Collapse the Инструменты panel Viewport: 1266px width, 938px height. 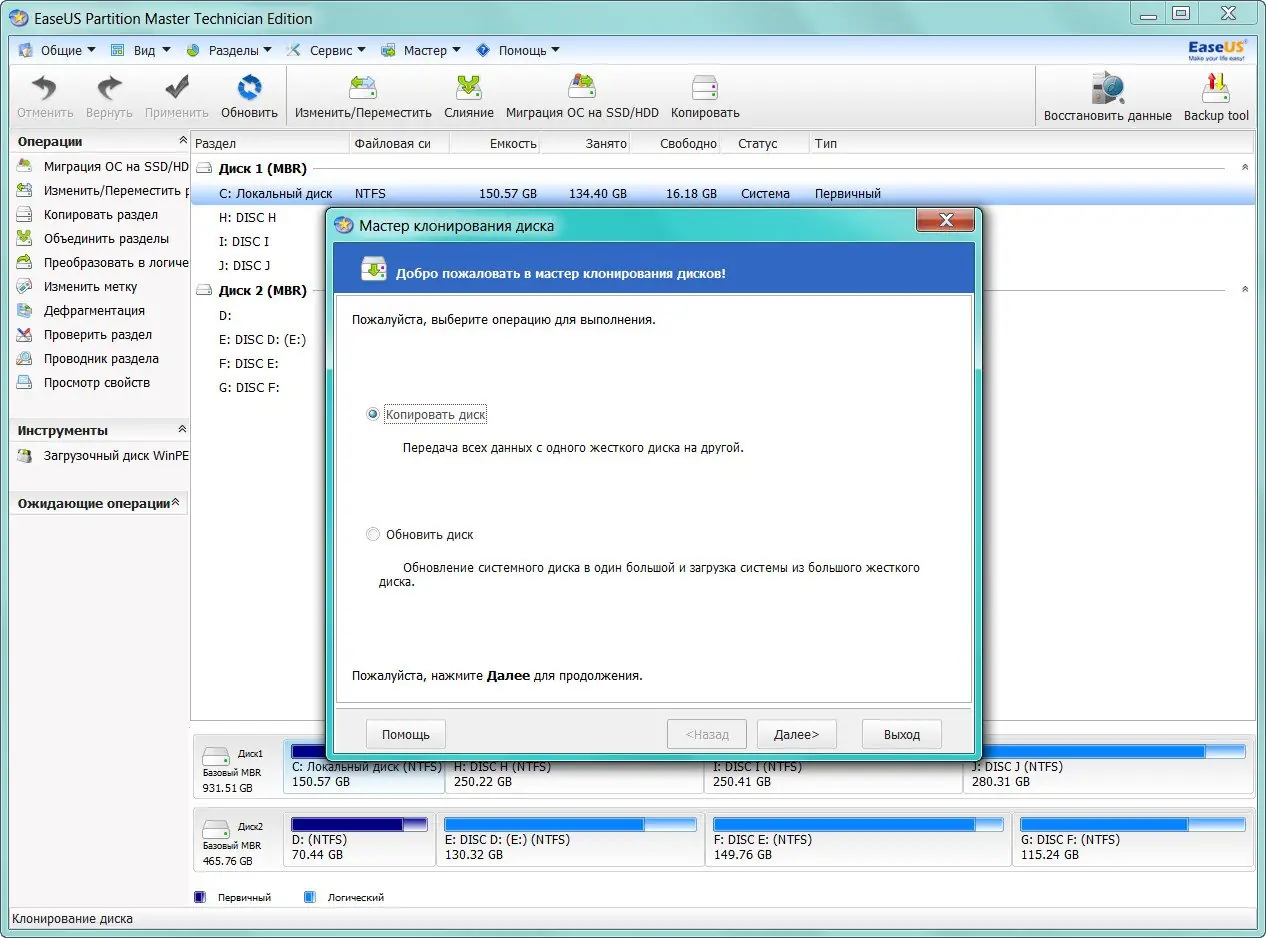coord(182,429)
